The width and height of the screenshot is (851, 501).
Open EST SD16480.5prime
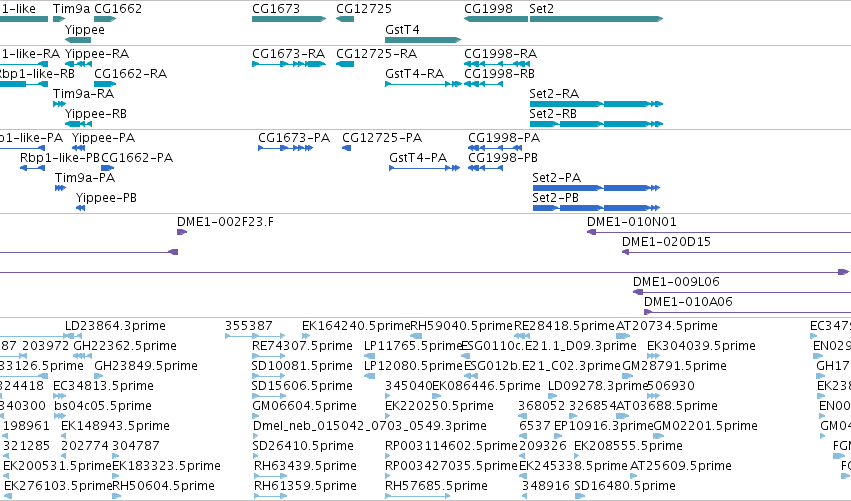(x=580, y=497)
